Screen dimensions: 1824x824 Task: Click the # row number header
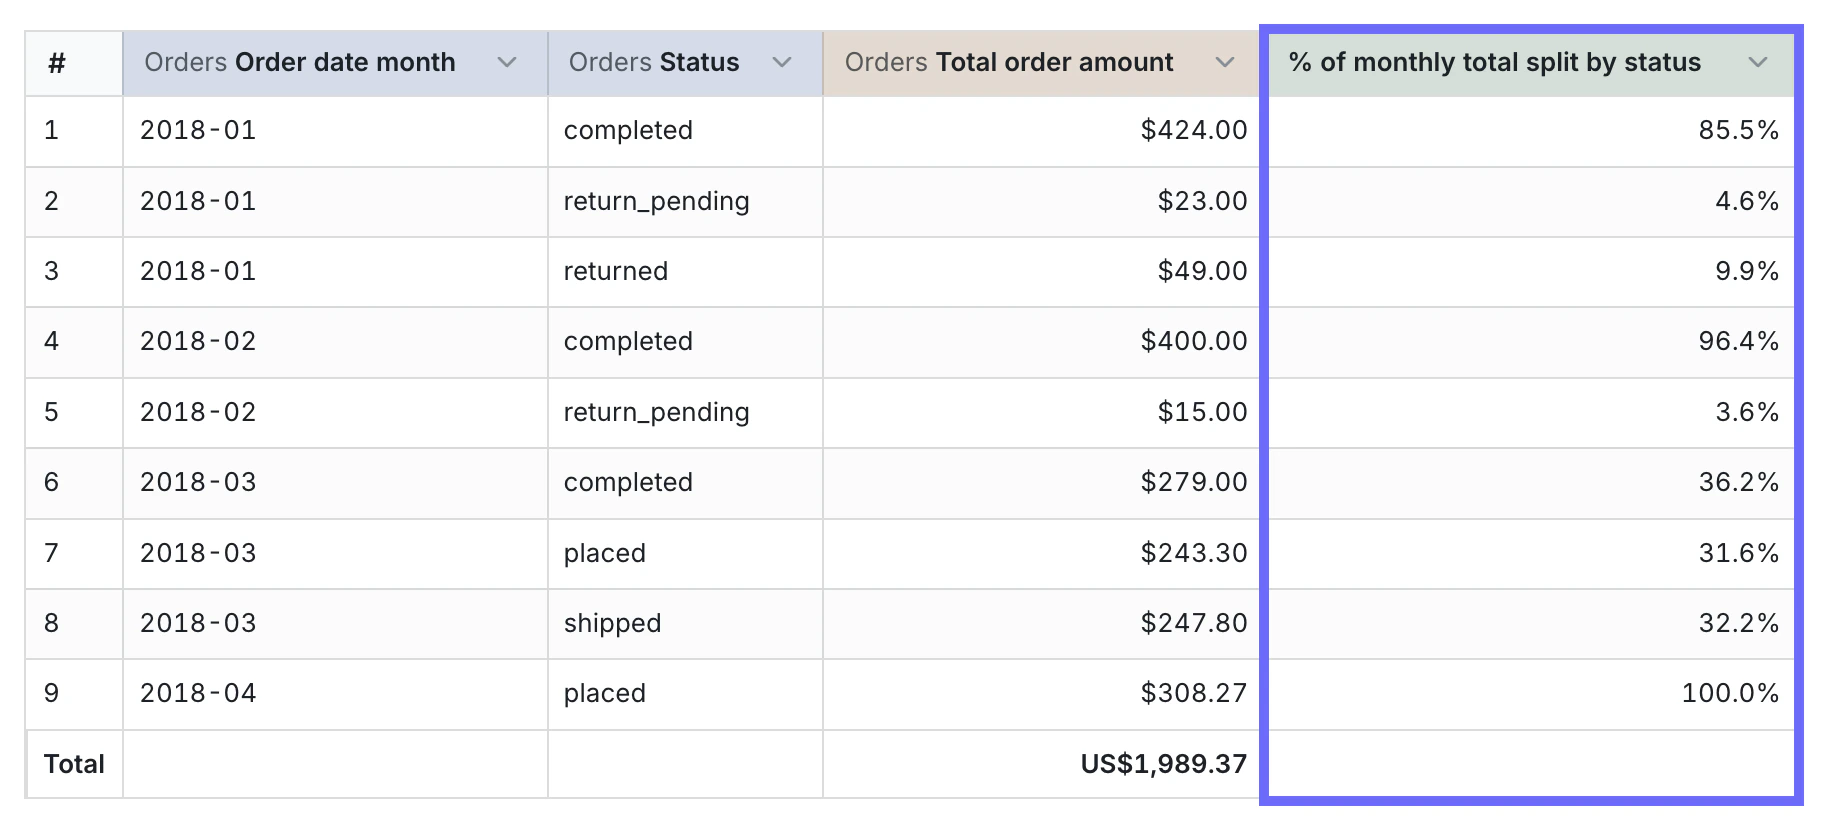pyautogui.click(x=57, y=63)
